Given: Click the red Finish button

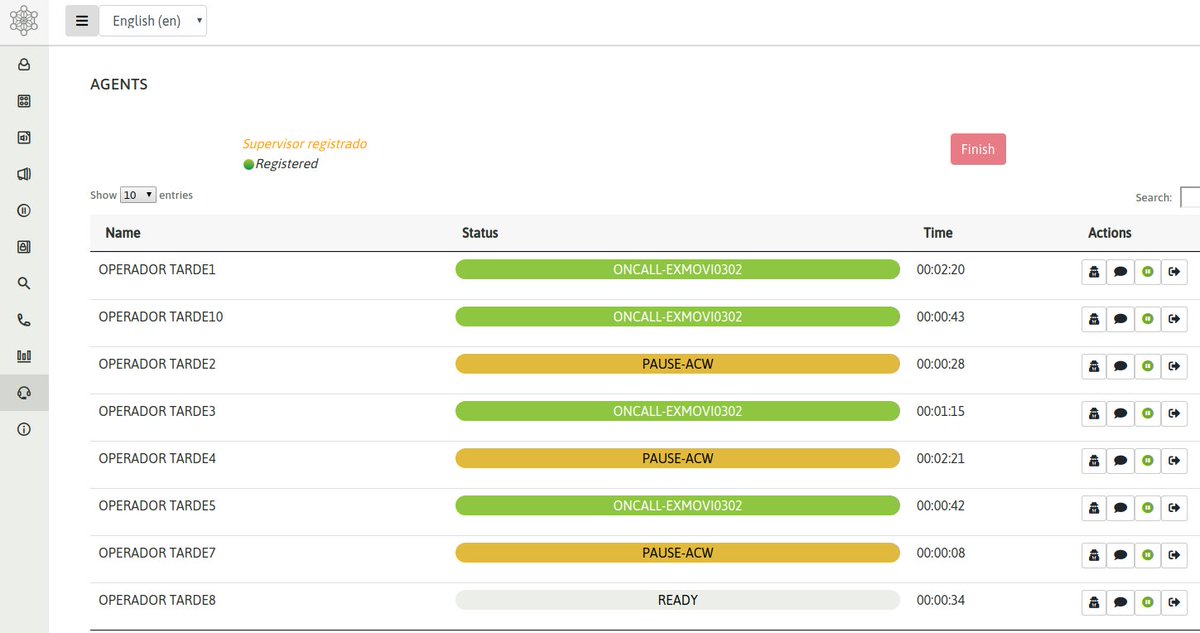Looking at the screenshot, I should [x=978, y=149].
